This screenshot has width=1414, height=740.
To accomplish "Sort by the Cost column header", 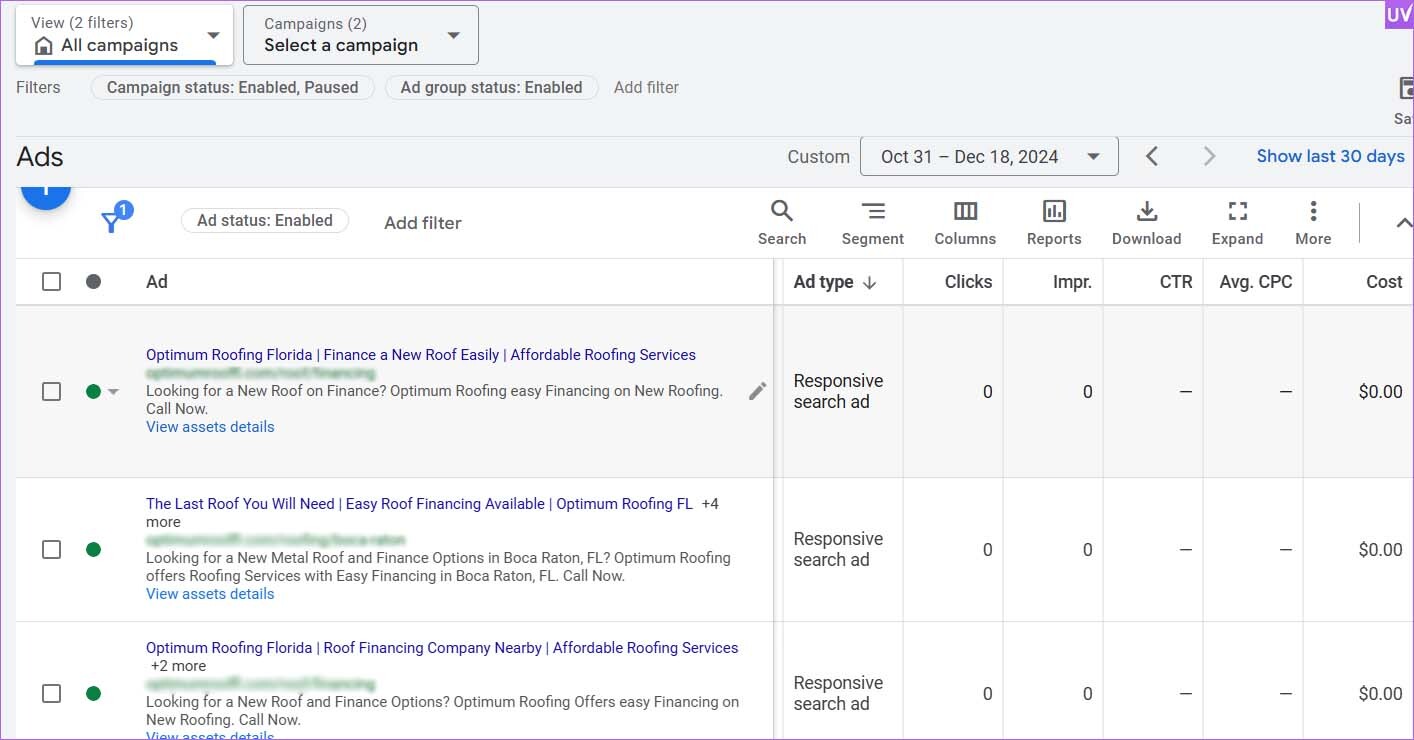I will click(1384, 282).
